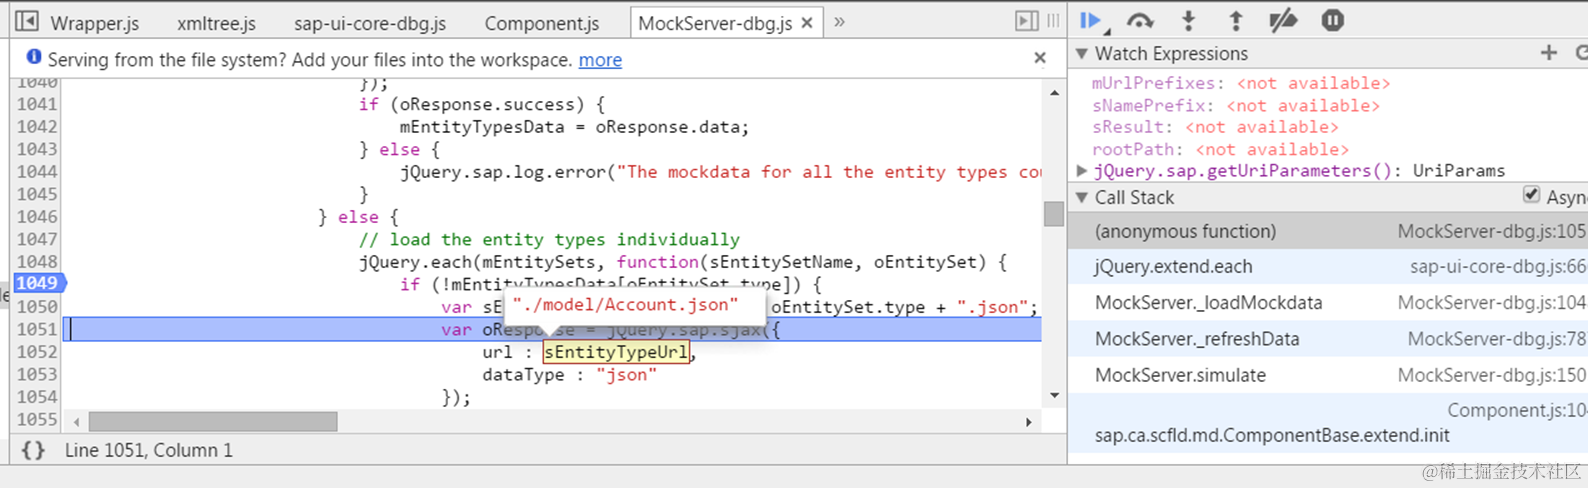The width and height of the screenshot is (1588, 488).
Task: Select the MockServer._refreshData stack frame
Action: [x=1328, y=339]
